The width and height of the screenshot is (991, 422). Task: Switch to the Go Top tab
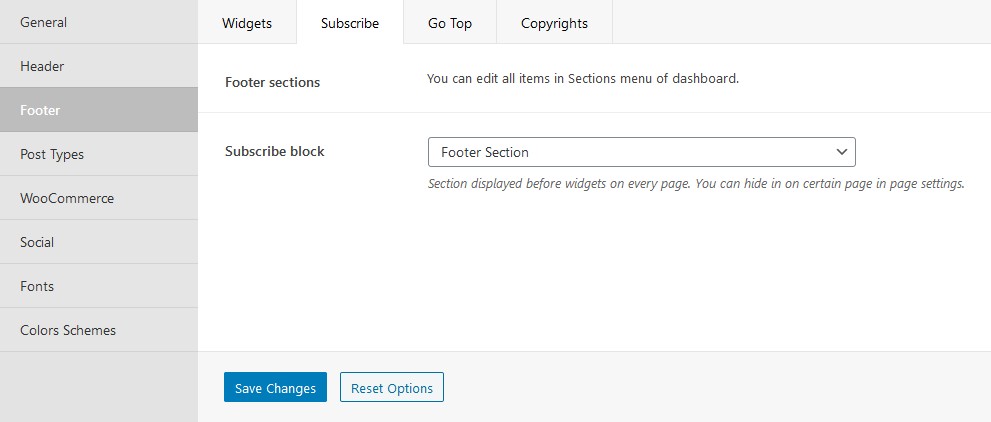pos(450,23)
